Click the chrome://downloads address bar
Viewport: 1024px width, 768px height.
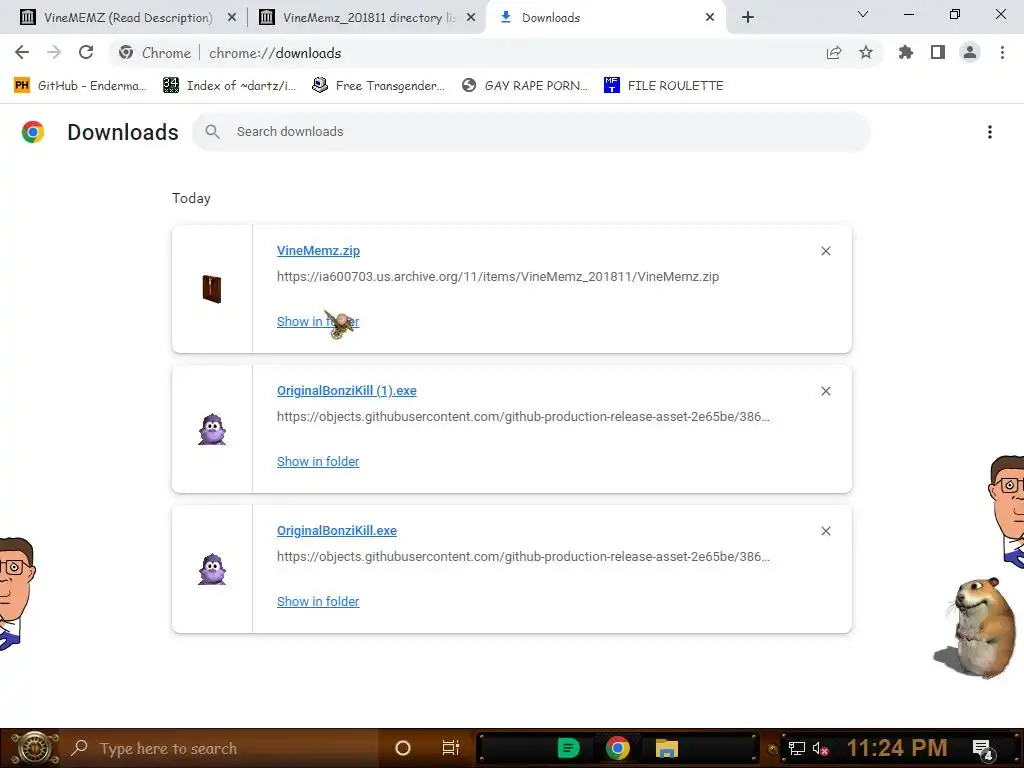496,53
